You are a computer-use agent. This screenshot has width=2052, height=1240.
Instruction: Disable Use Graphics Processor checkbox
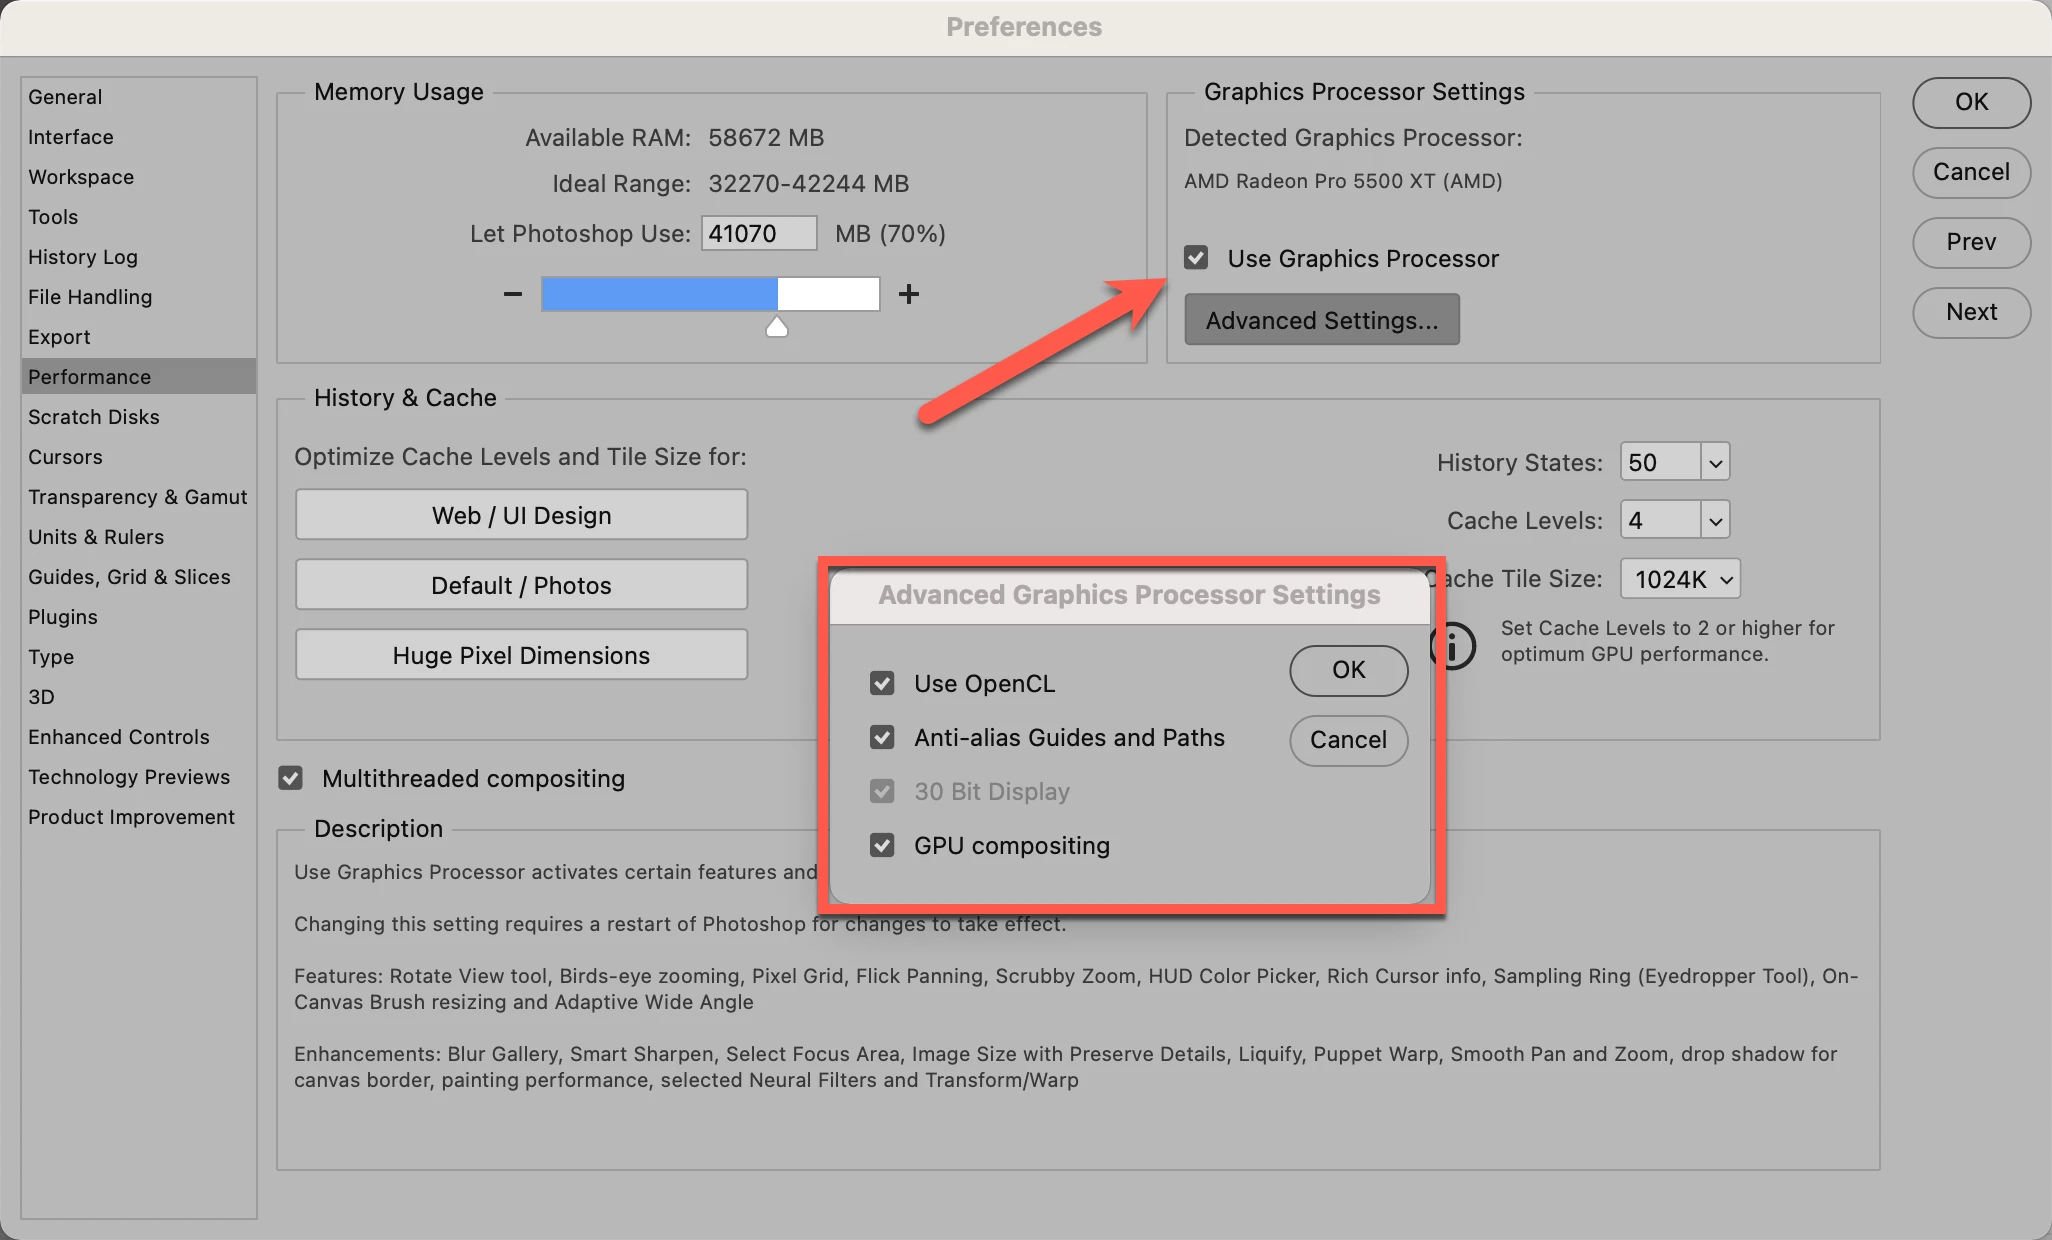tap(1196, 258)
